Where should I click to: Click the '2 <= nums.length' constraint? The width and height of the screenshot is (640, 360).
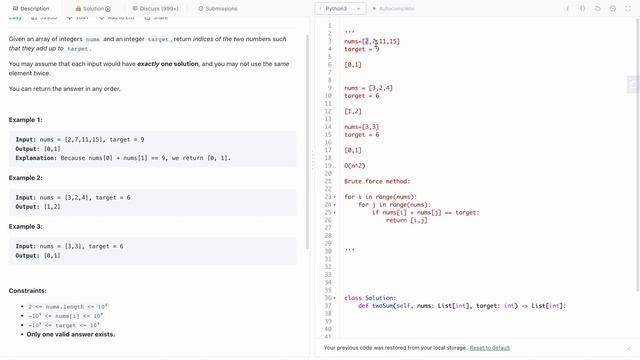pos(67,307)
